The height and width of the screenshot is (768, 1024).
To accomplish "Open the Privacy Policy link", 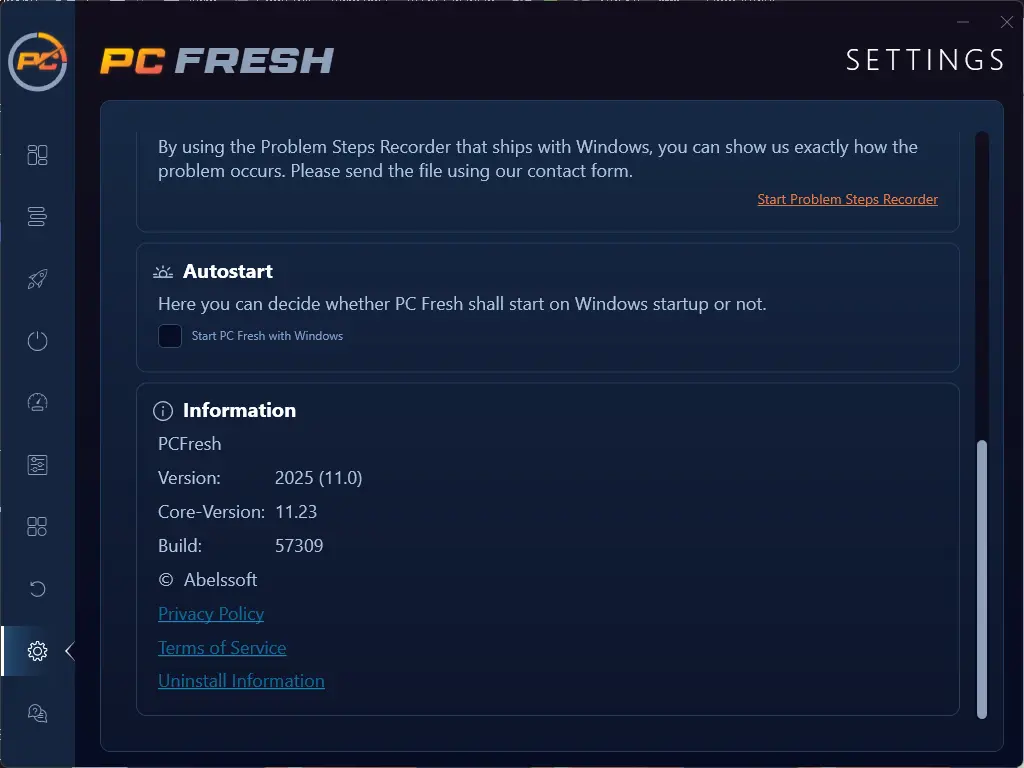I will click(211, 614).
